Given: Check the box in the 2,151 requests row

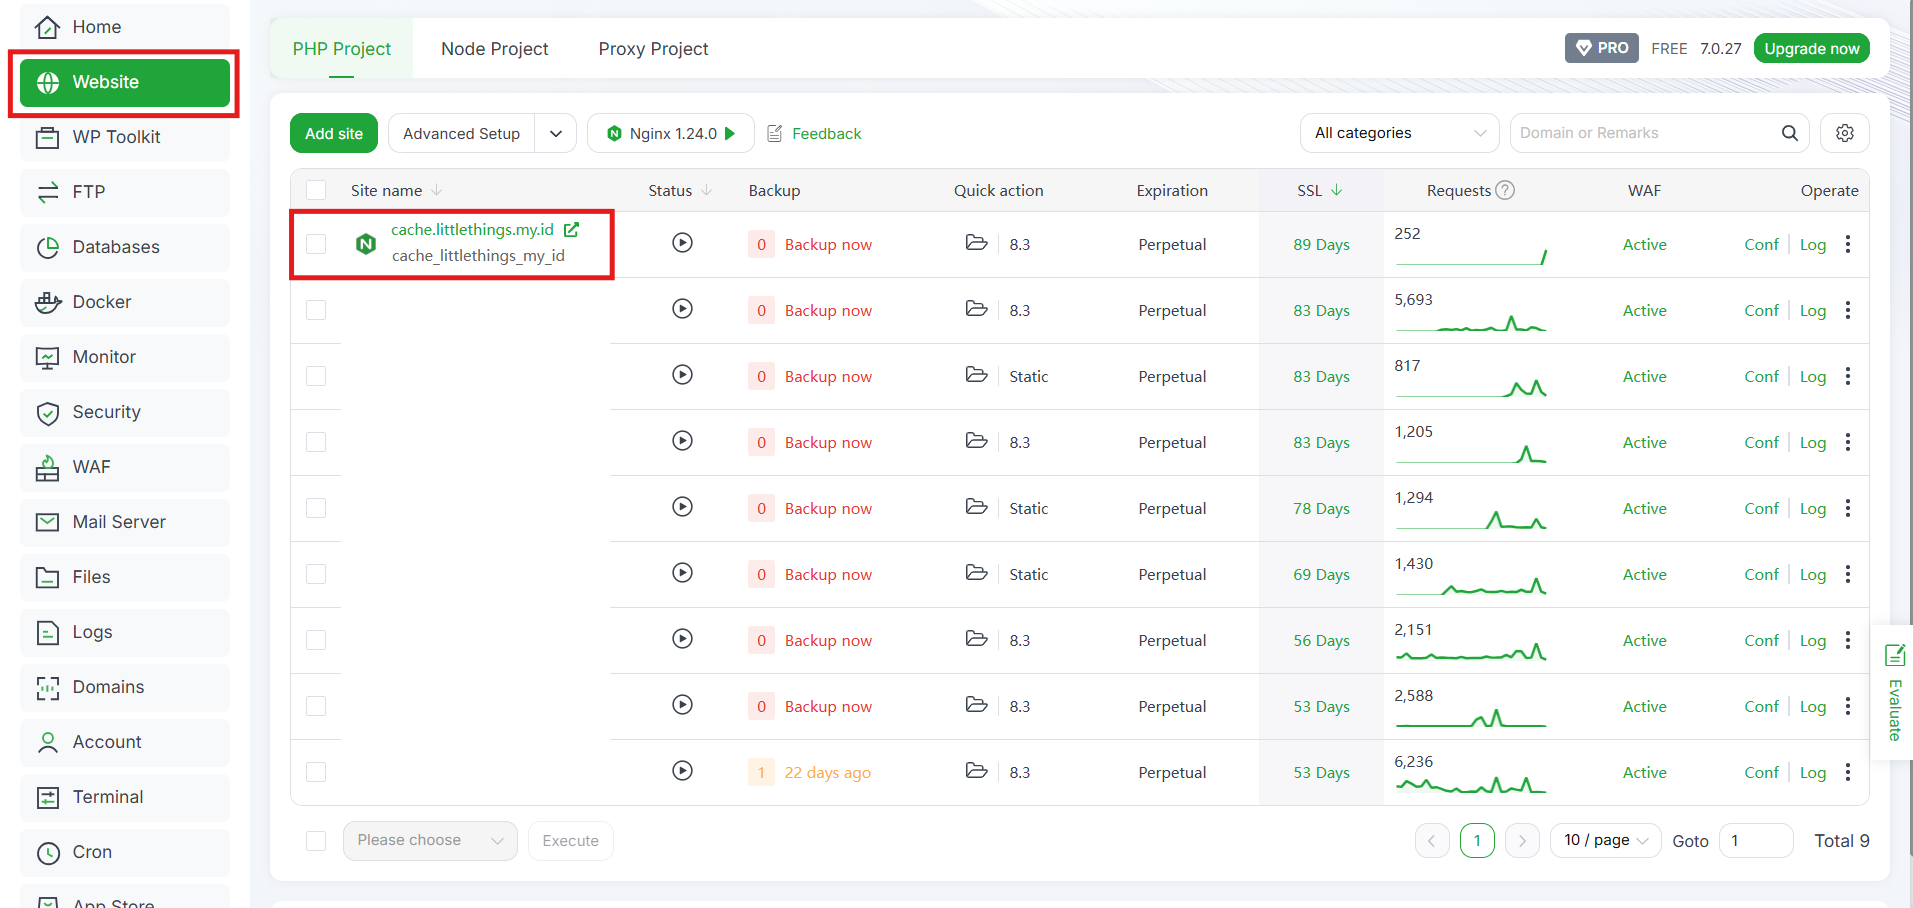Looking at the screenshot, I should [316, 640].
